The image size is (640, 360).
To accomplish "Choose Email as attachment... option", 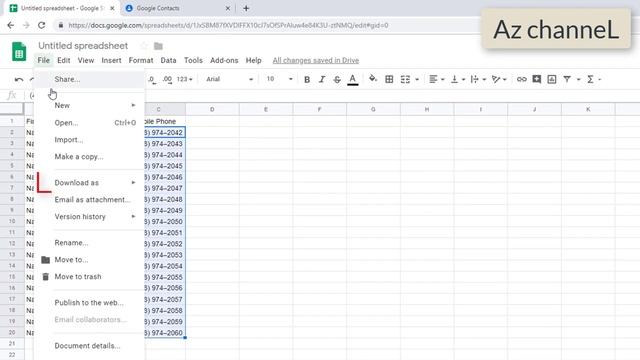I will click(x=89, y=200).
